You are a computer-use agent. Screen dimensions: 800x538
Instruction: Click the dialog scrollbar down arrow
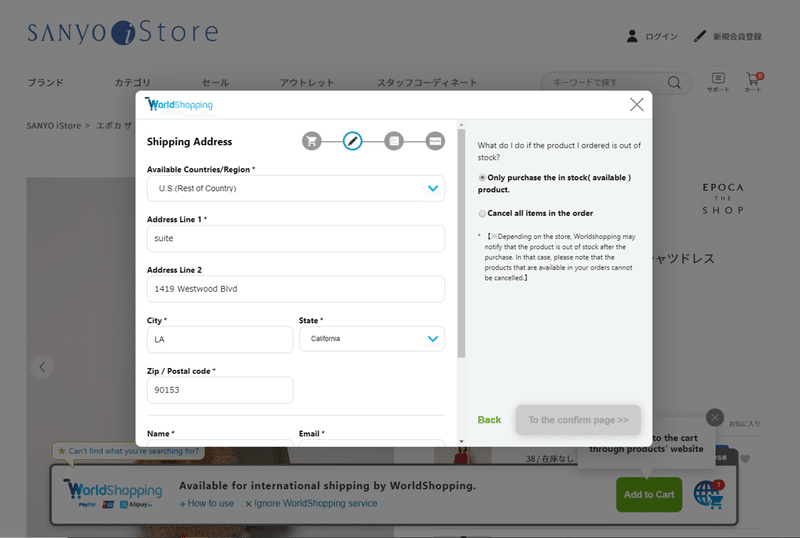[x=461, y=442]
